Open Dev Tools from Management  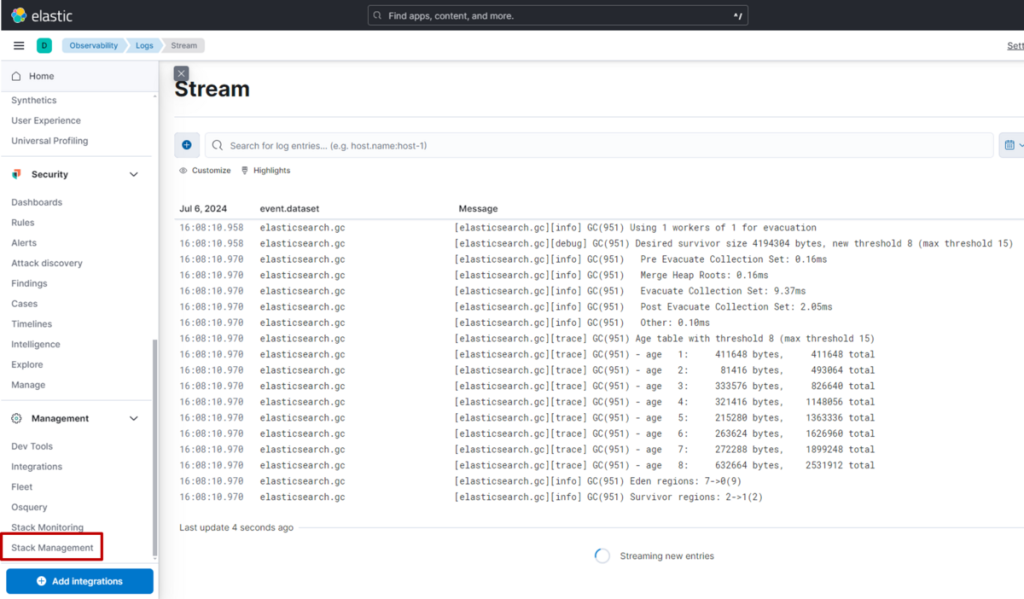click(x=32, y=446)
